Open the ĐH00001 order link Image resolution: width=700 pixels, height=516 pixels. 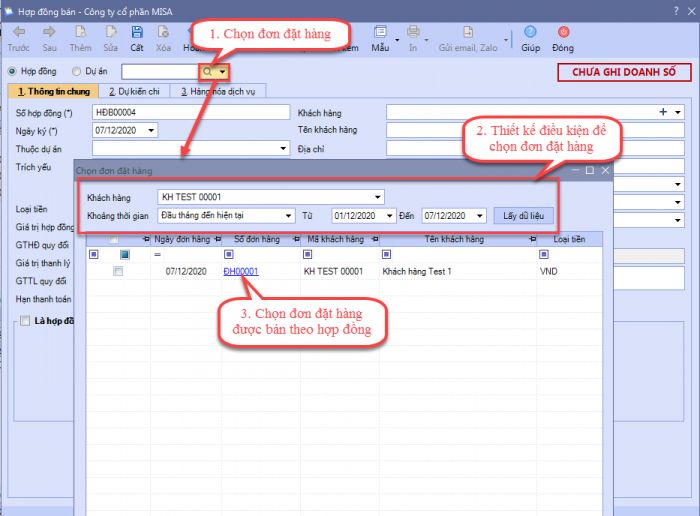241,271
